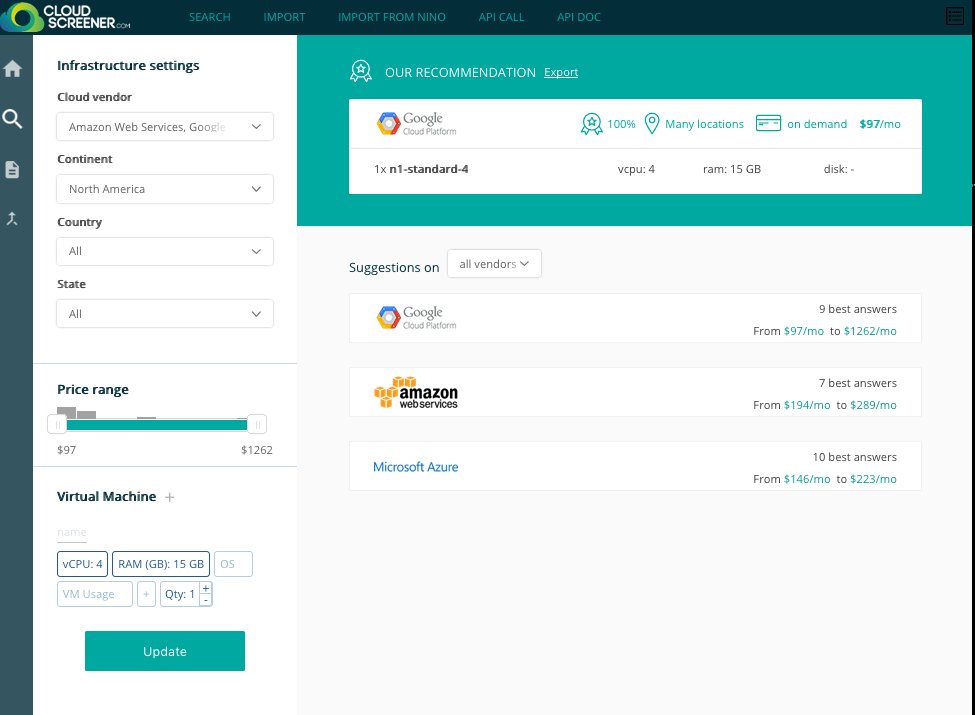The width and height of the screenshot is (975, 715).
Task: Grab the minimum price slider handle
Action: 57,425
